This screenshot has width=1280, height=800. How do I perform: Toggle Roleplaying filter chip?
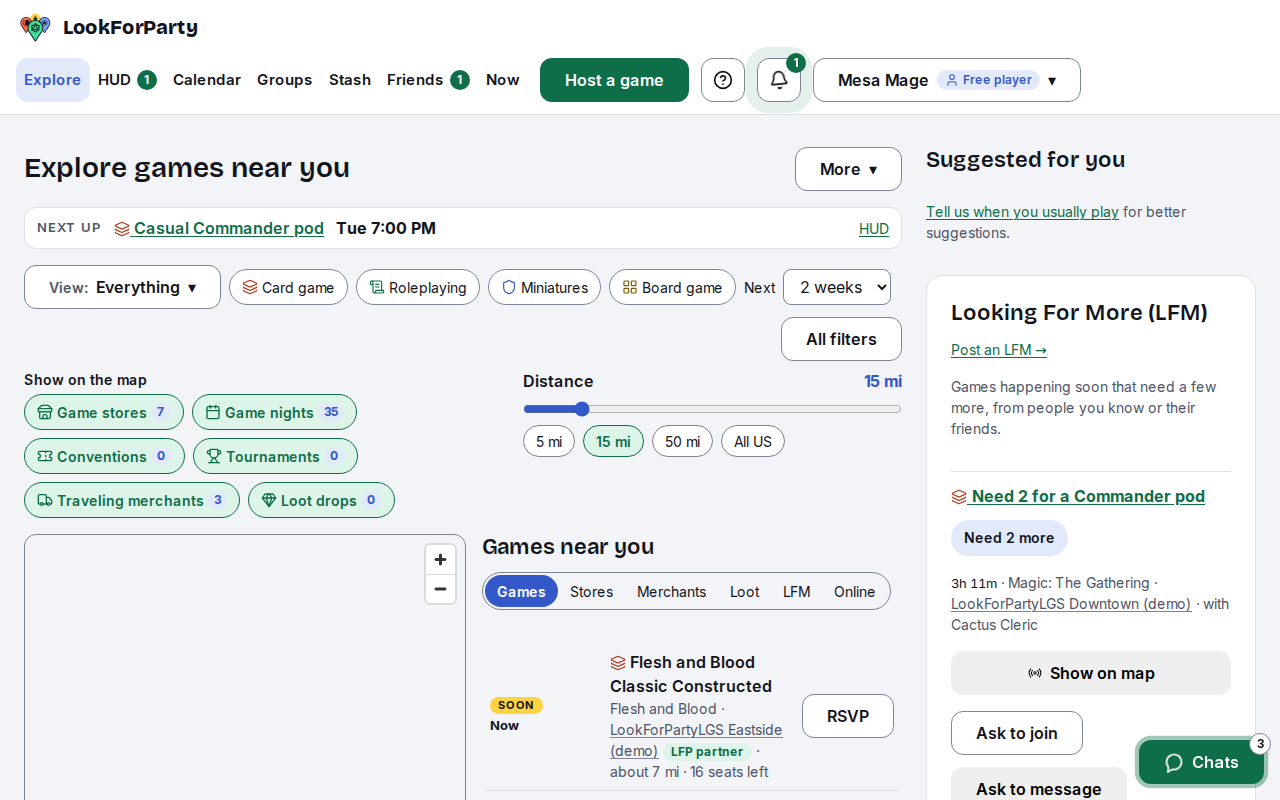click(418, 287)
